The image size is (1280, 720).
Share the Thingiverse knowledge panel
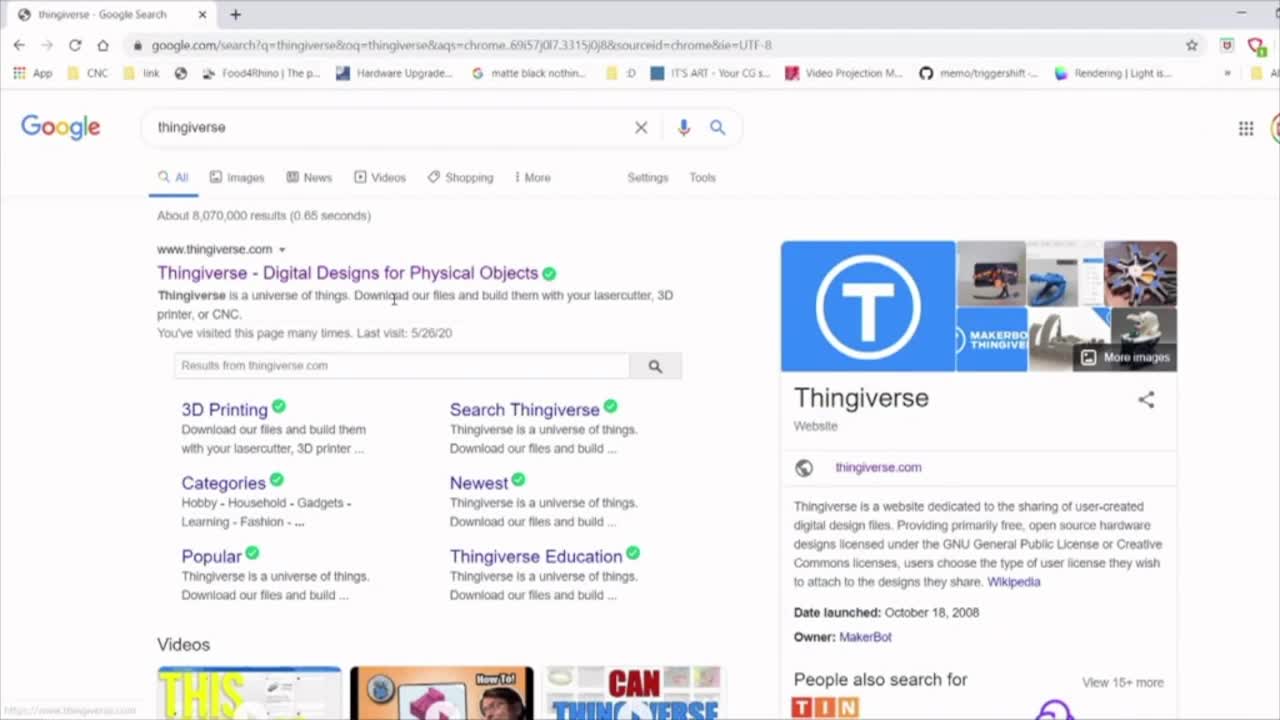pyautogui.click(x=1146, y=400)
